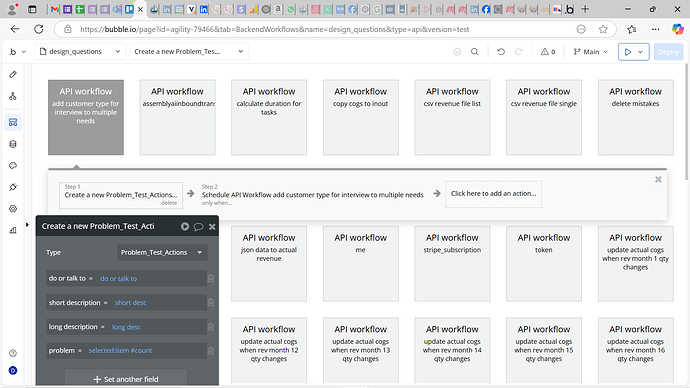Screen dimensions: 690x388
Task: Expand the design_questions page dropdown
Action: (x=80, y=51)
